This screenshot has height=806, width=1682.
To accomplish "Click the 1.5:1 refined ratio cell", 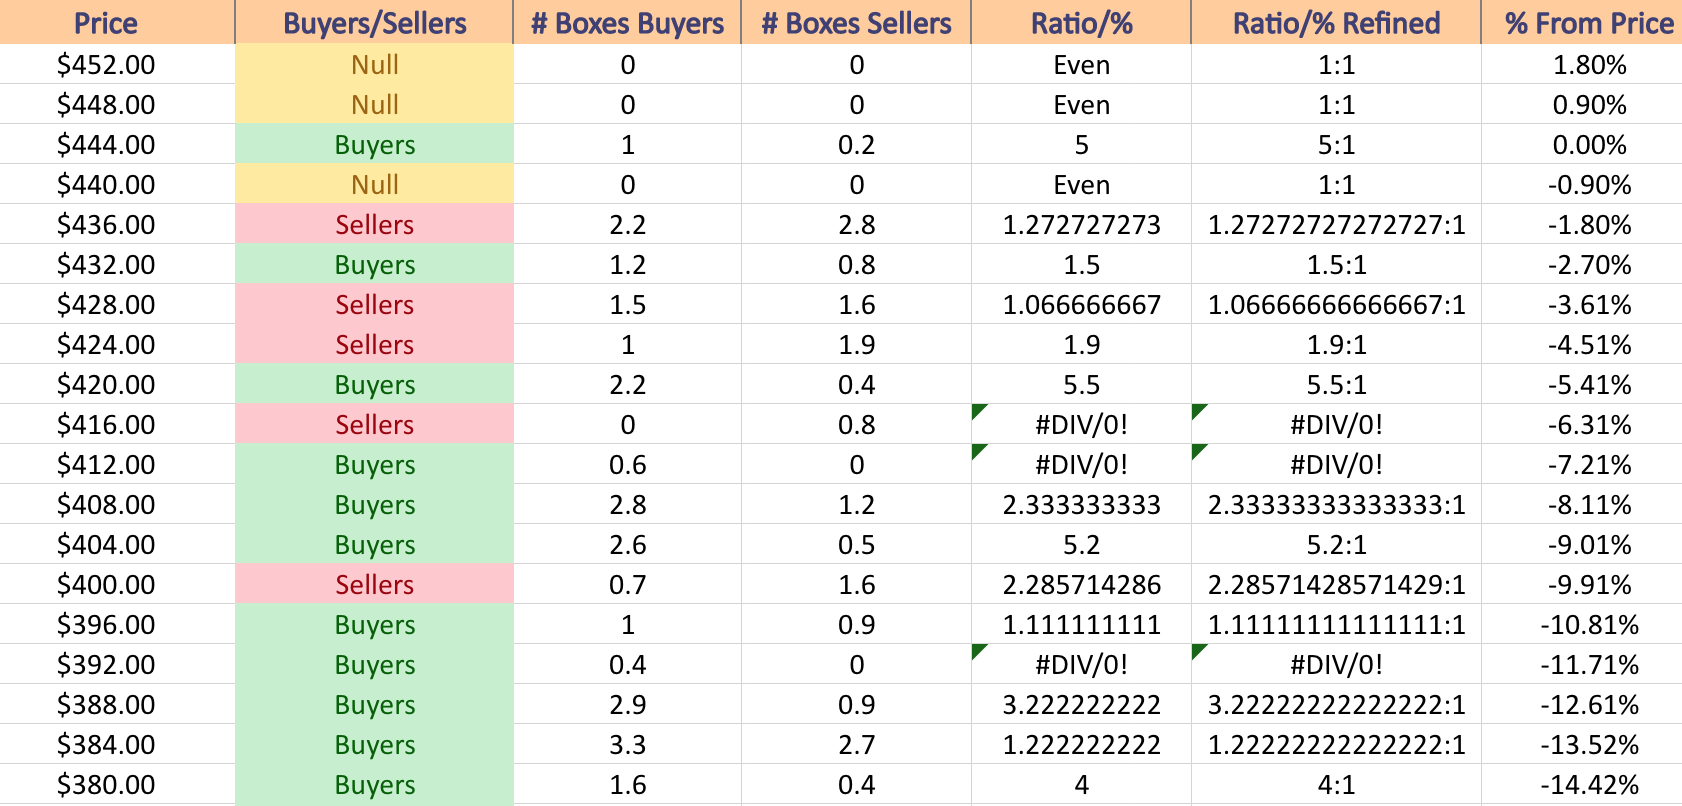I will tap(1336, 265).
